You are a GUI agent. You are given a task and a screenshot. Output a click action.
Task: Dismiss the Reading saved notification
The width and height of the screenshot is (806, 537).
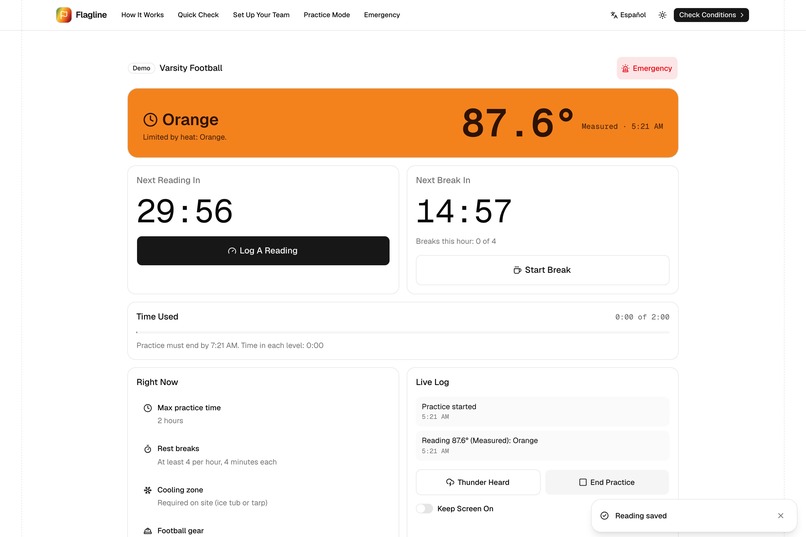[780, 515]
